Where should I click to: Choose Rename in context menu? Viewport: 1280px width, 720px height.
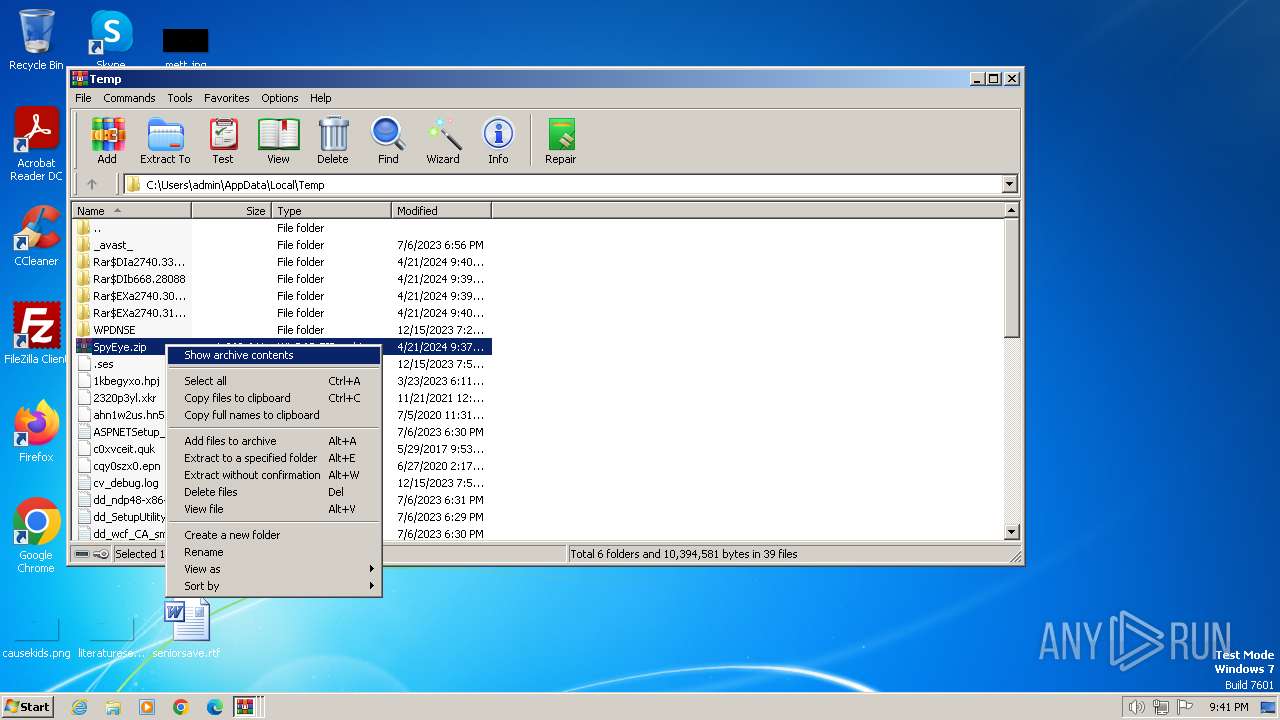(x=273, y=552)
